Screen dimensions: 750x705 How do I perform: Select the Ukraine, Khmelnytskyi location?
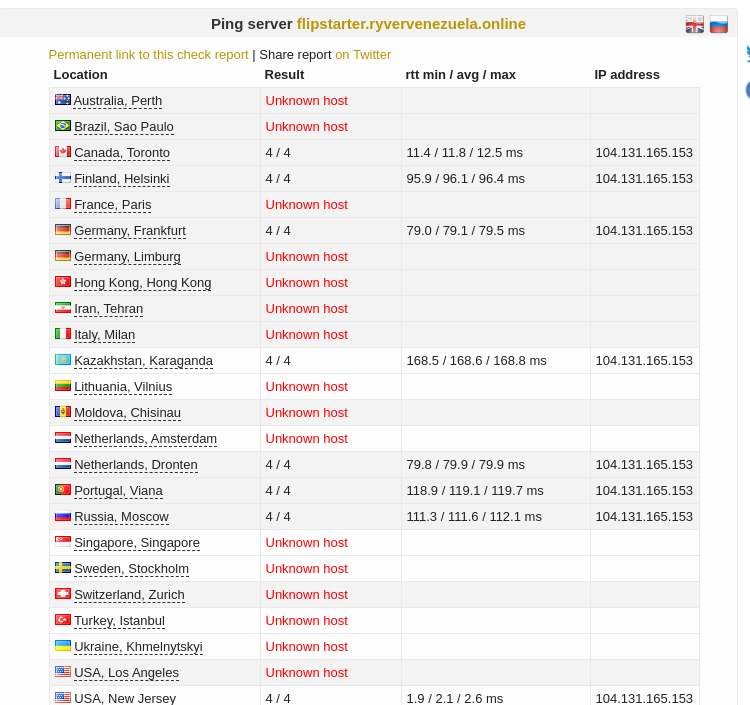tap(138, 647)
